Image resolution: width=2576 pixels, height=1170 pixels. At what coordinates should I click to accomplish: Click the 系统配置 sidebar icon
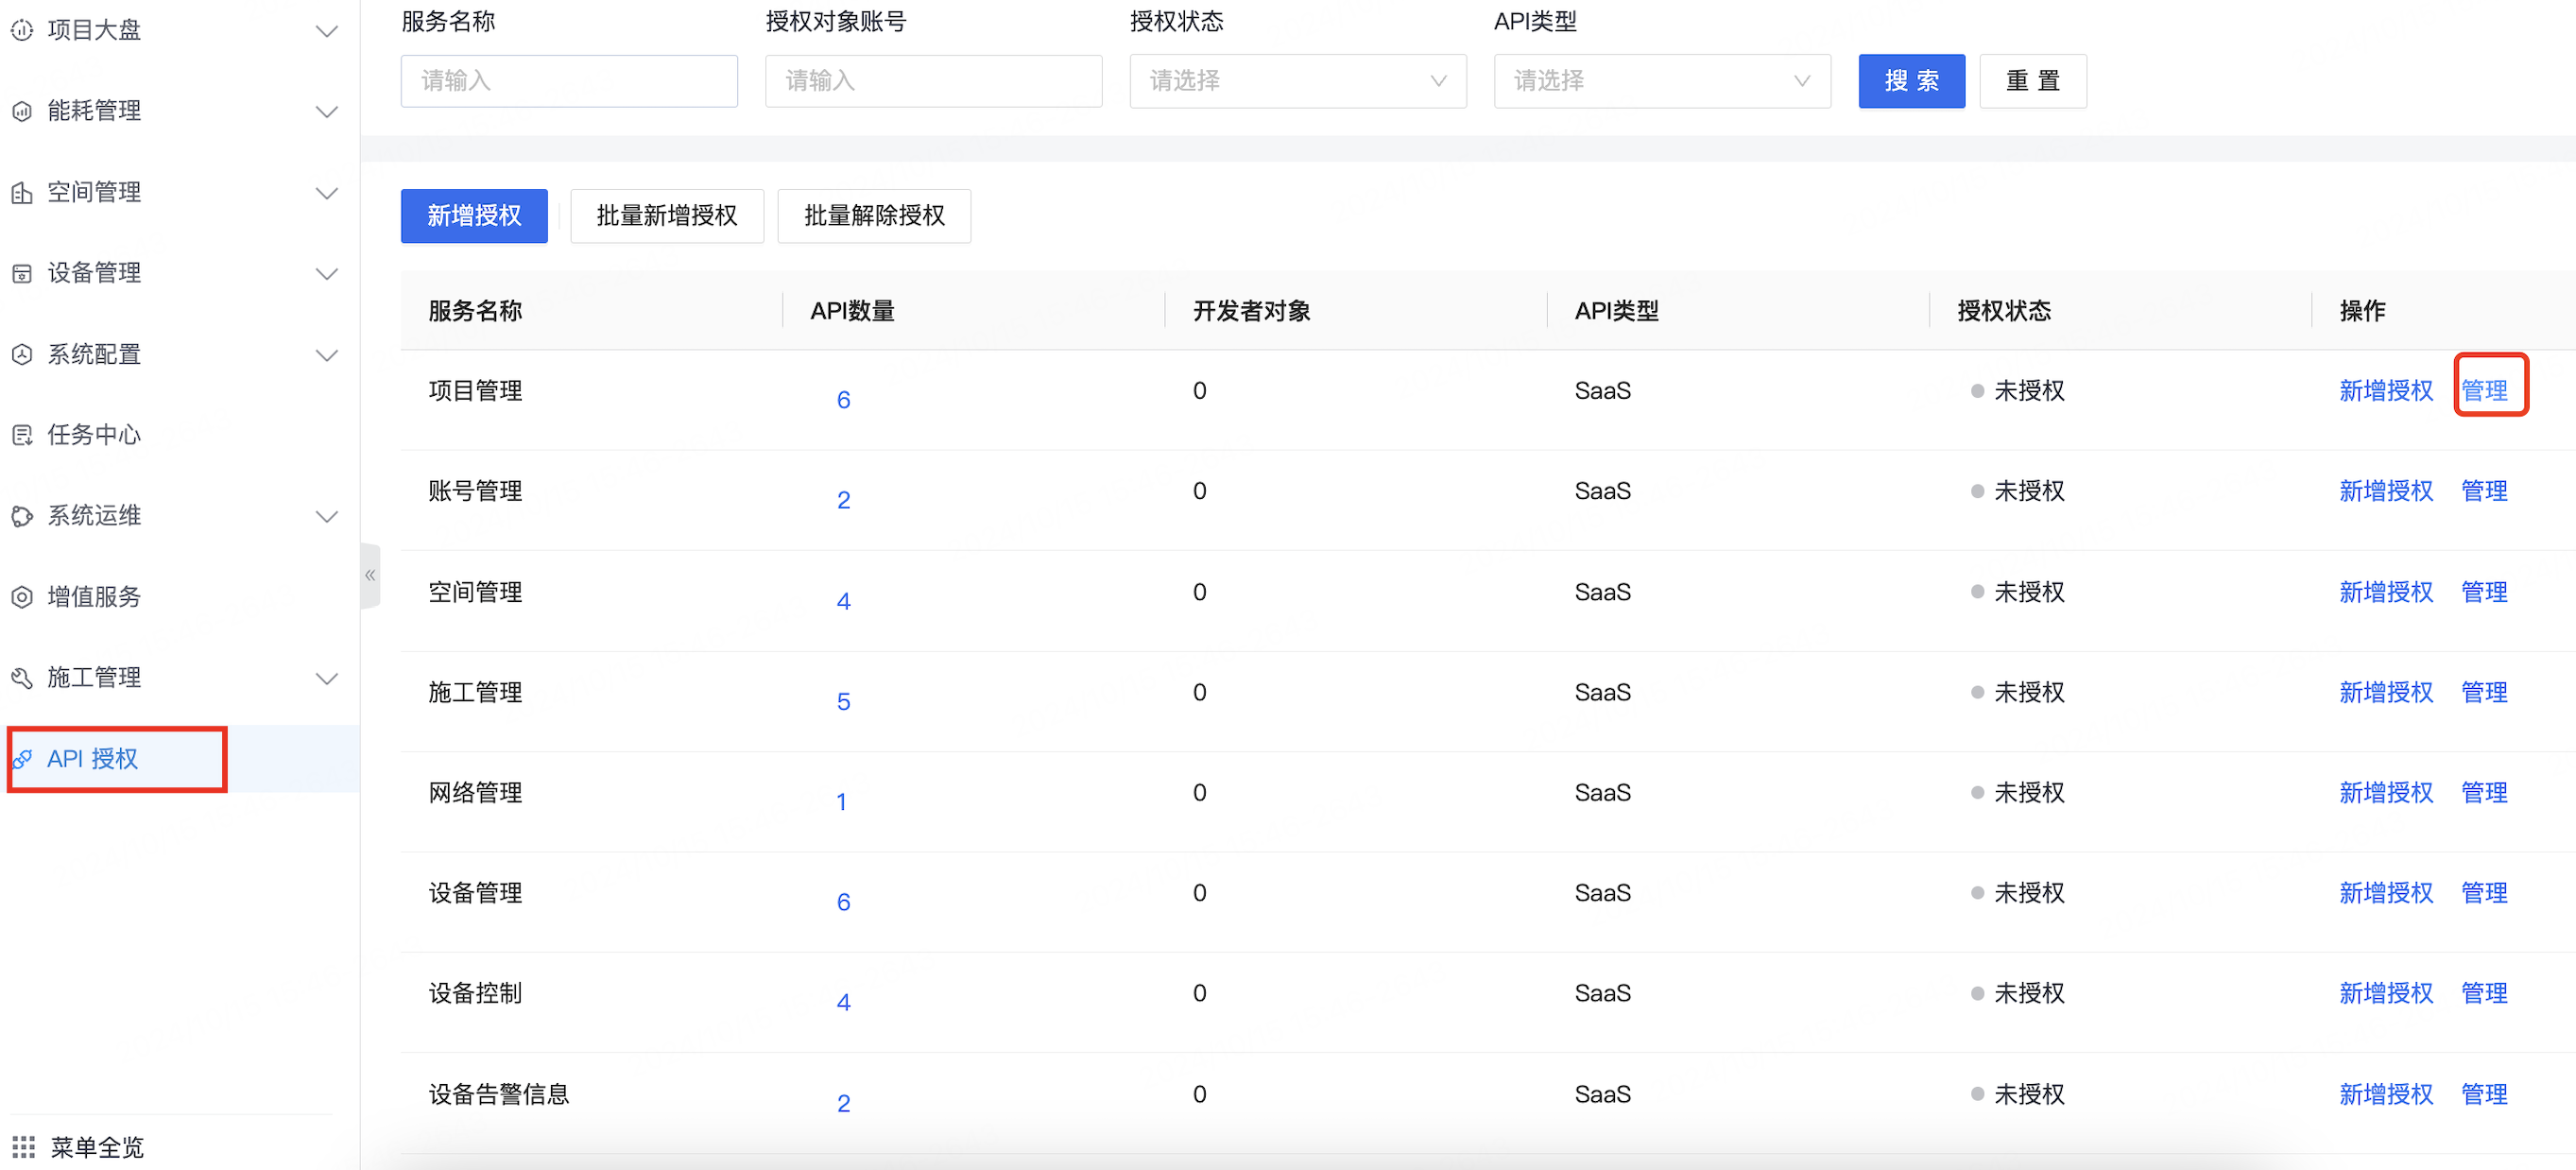pyautogui.click(x=22, y=354)
